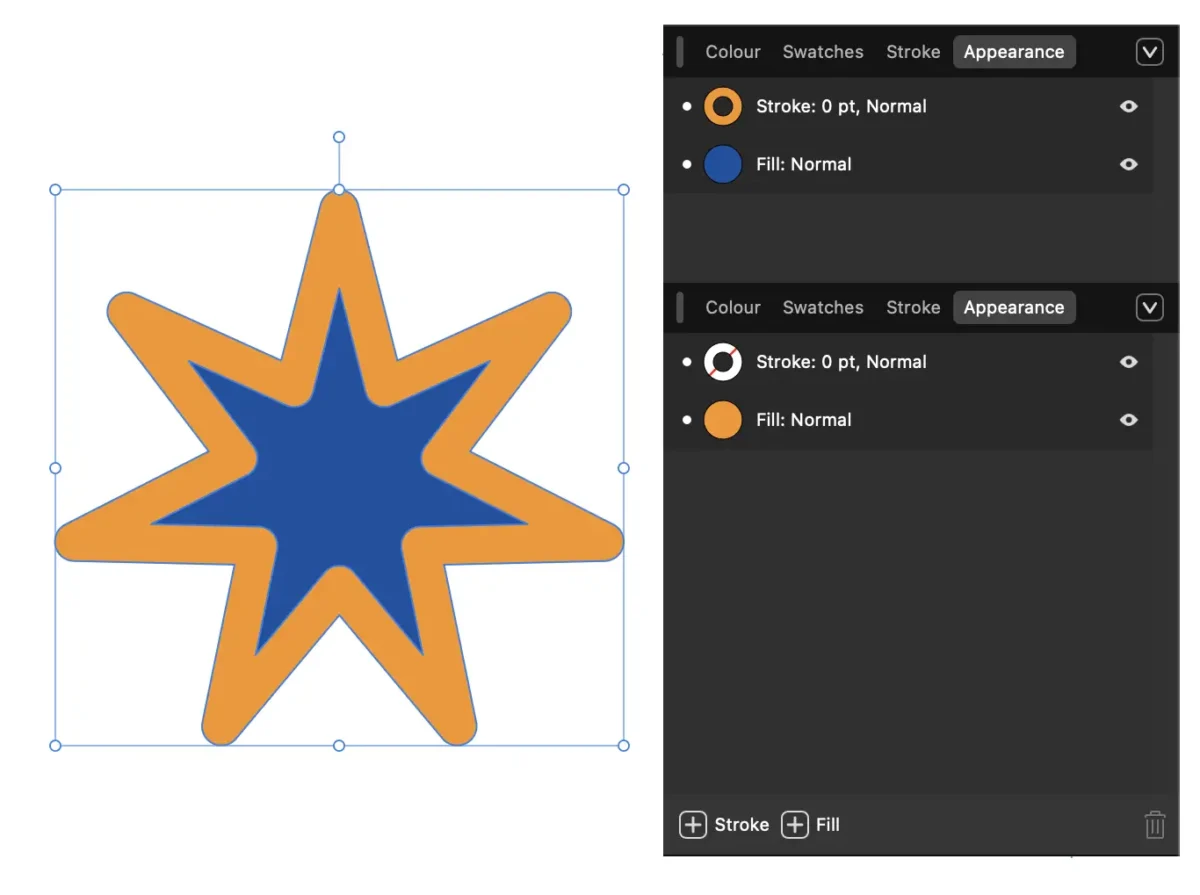Click the bullet handle beside the blue Fill row

[686, 164]
